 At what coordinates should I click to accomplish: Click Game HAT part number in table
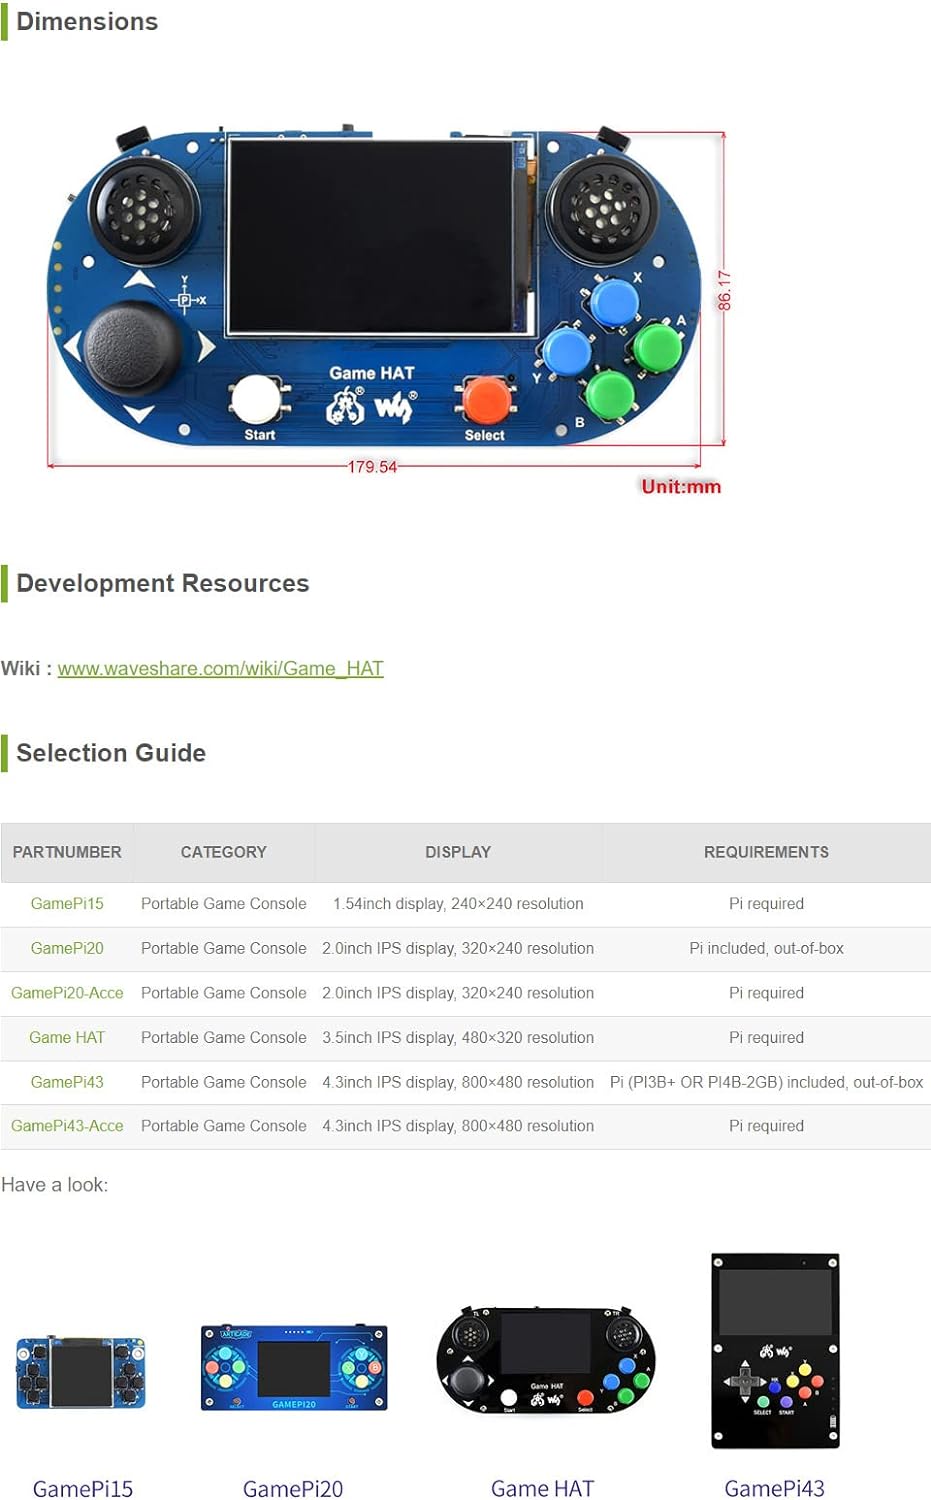pos(67,1038)
